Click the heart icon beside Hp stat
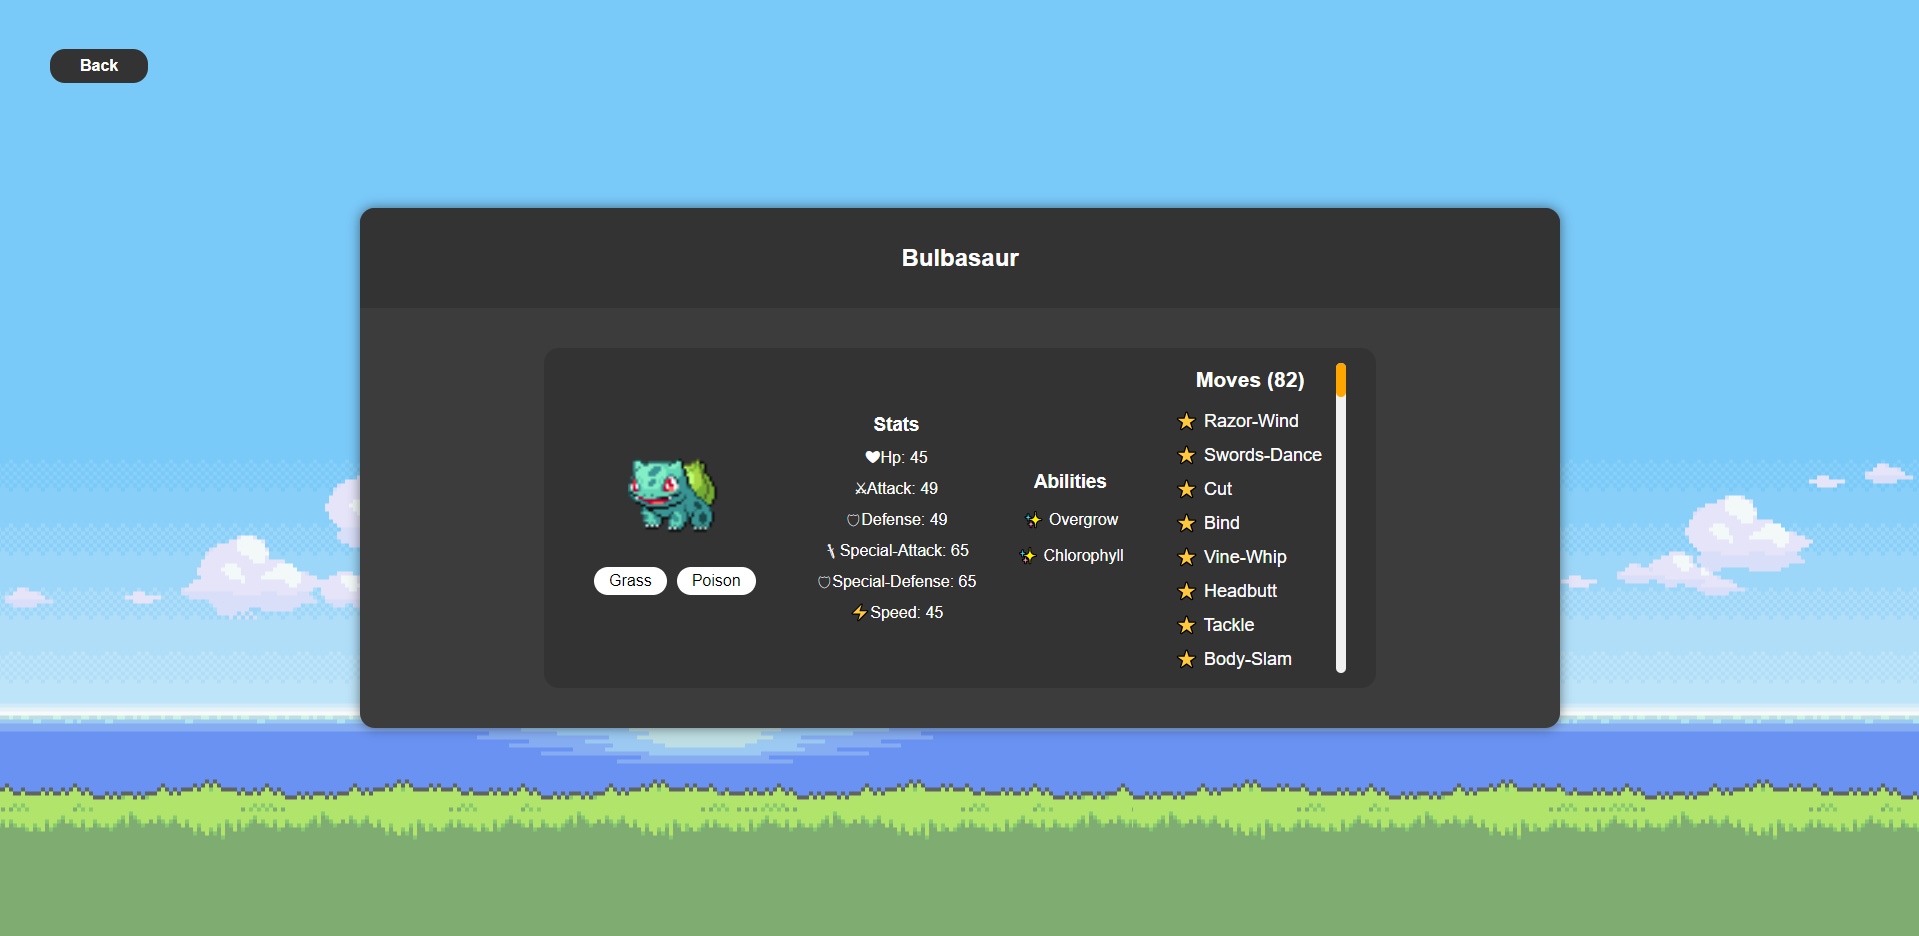The image size is (1919, 936). [872, 457]
